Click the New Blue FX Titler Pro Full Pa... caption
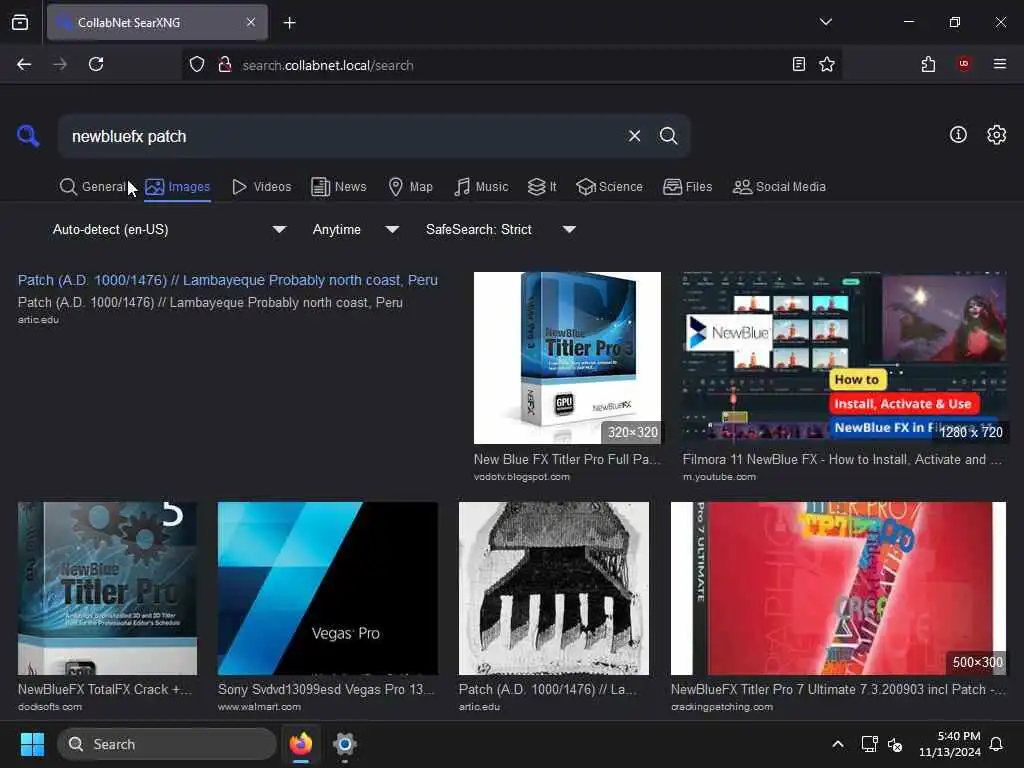This screenshot has height=768, width=1024. pyautogui.click(x=567, y=459)
